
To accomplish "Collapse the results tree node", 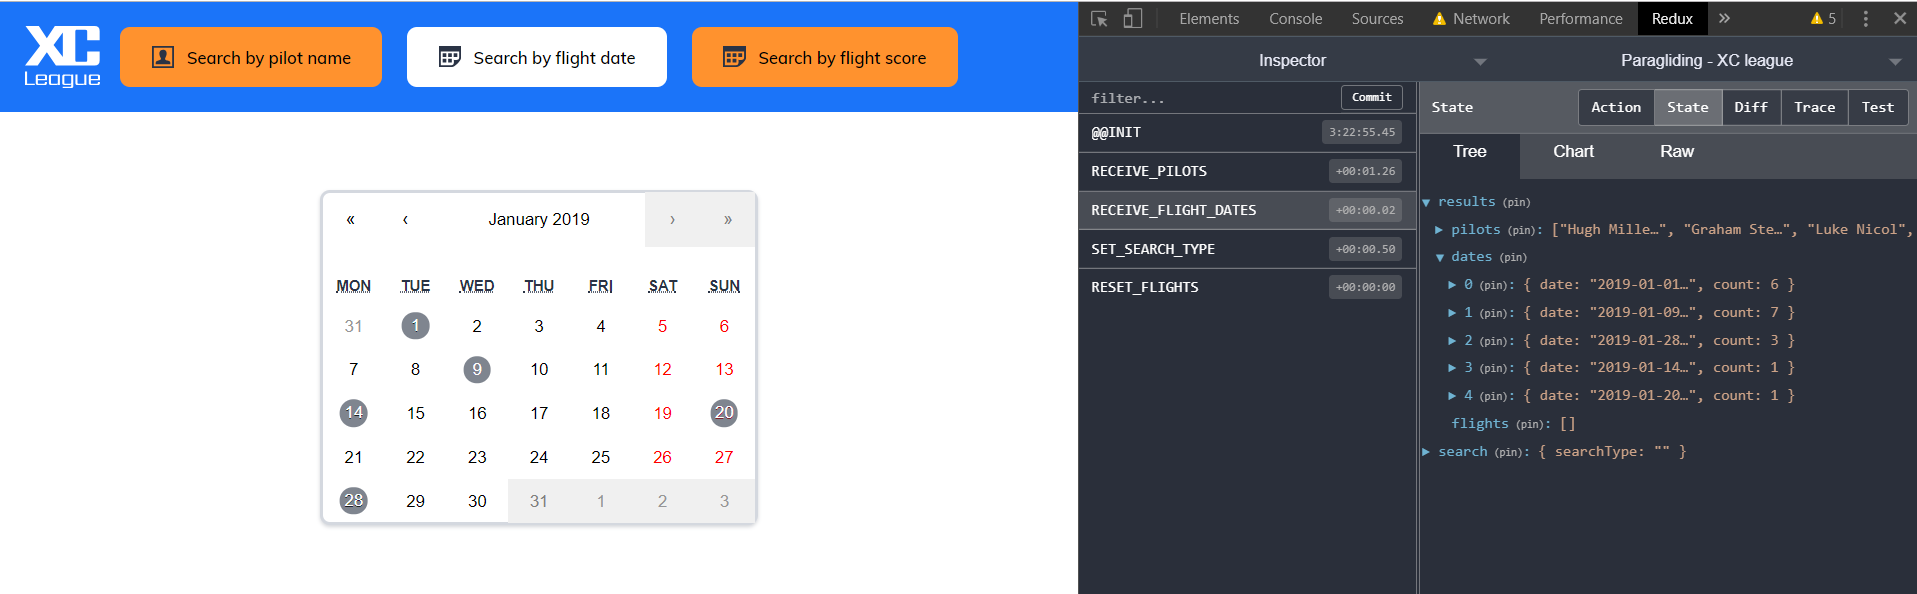I will (1427, 202).
